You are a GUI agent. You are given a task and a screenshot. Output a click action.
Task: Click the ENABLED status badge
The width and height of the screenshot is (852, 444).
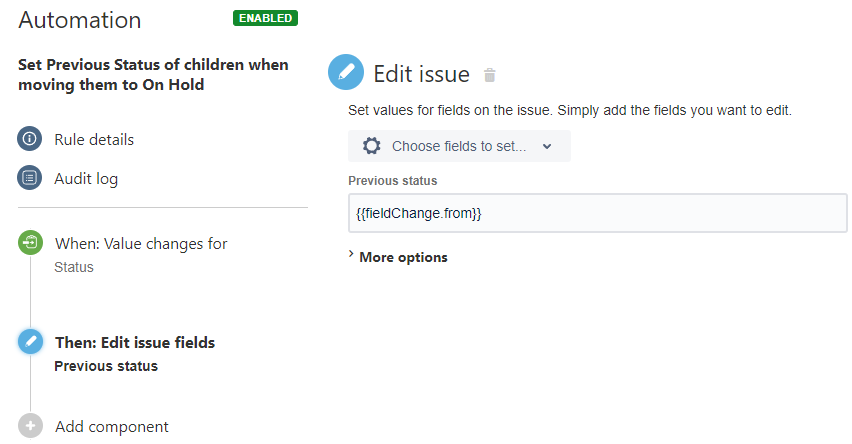[266, 18]
